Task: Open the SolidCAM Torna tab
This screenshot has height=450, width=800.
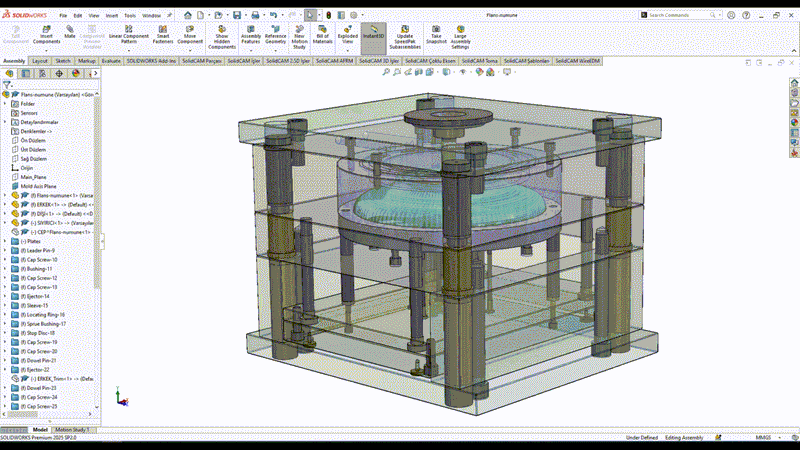Action: [x=479, y=61]
